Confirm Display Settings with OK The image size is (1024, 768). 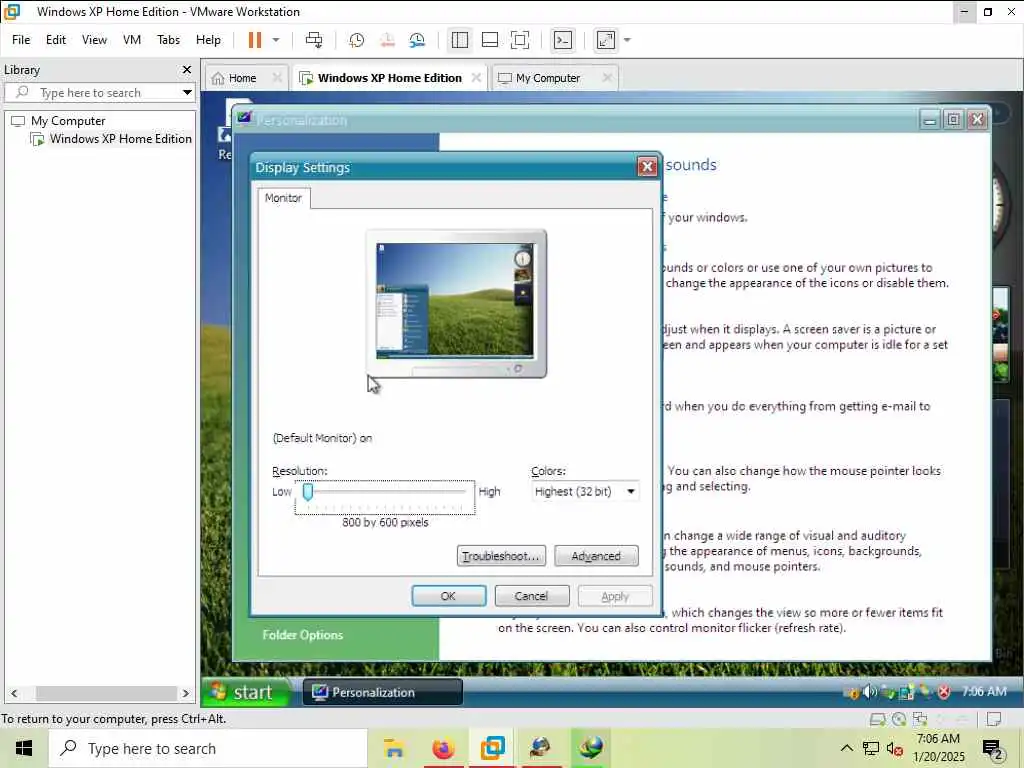(x=449, y=596)
